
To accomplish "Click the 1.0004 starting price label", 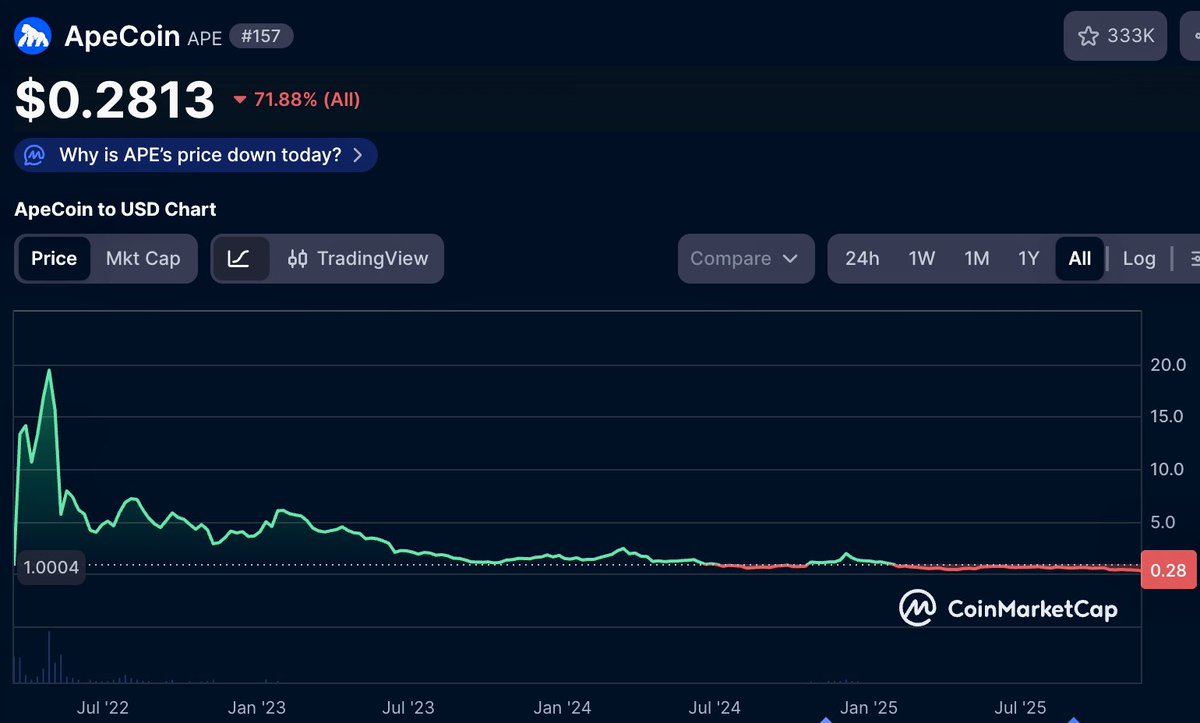I will (50, 567).
